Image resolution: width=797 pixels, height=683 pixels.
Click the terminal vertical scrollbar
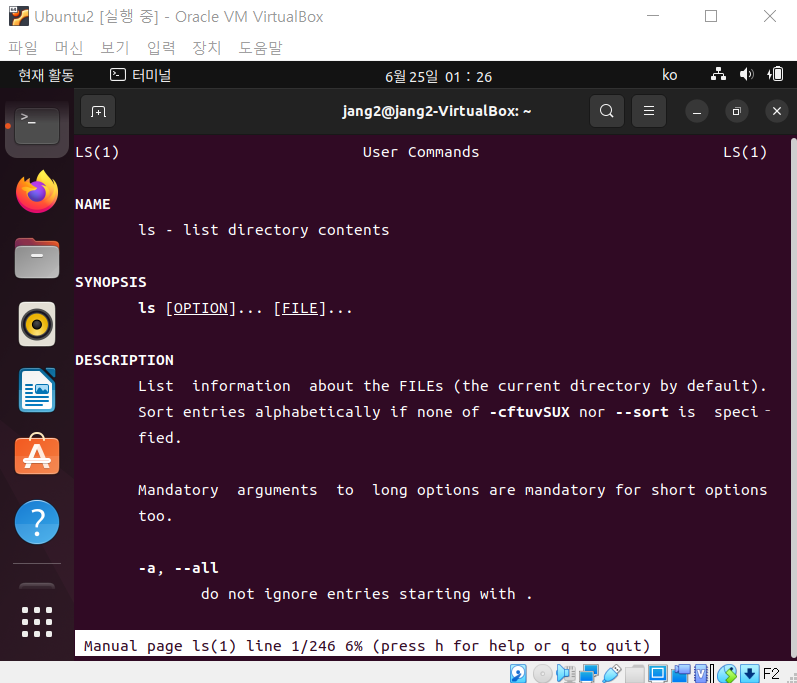pos(793,397)
